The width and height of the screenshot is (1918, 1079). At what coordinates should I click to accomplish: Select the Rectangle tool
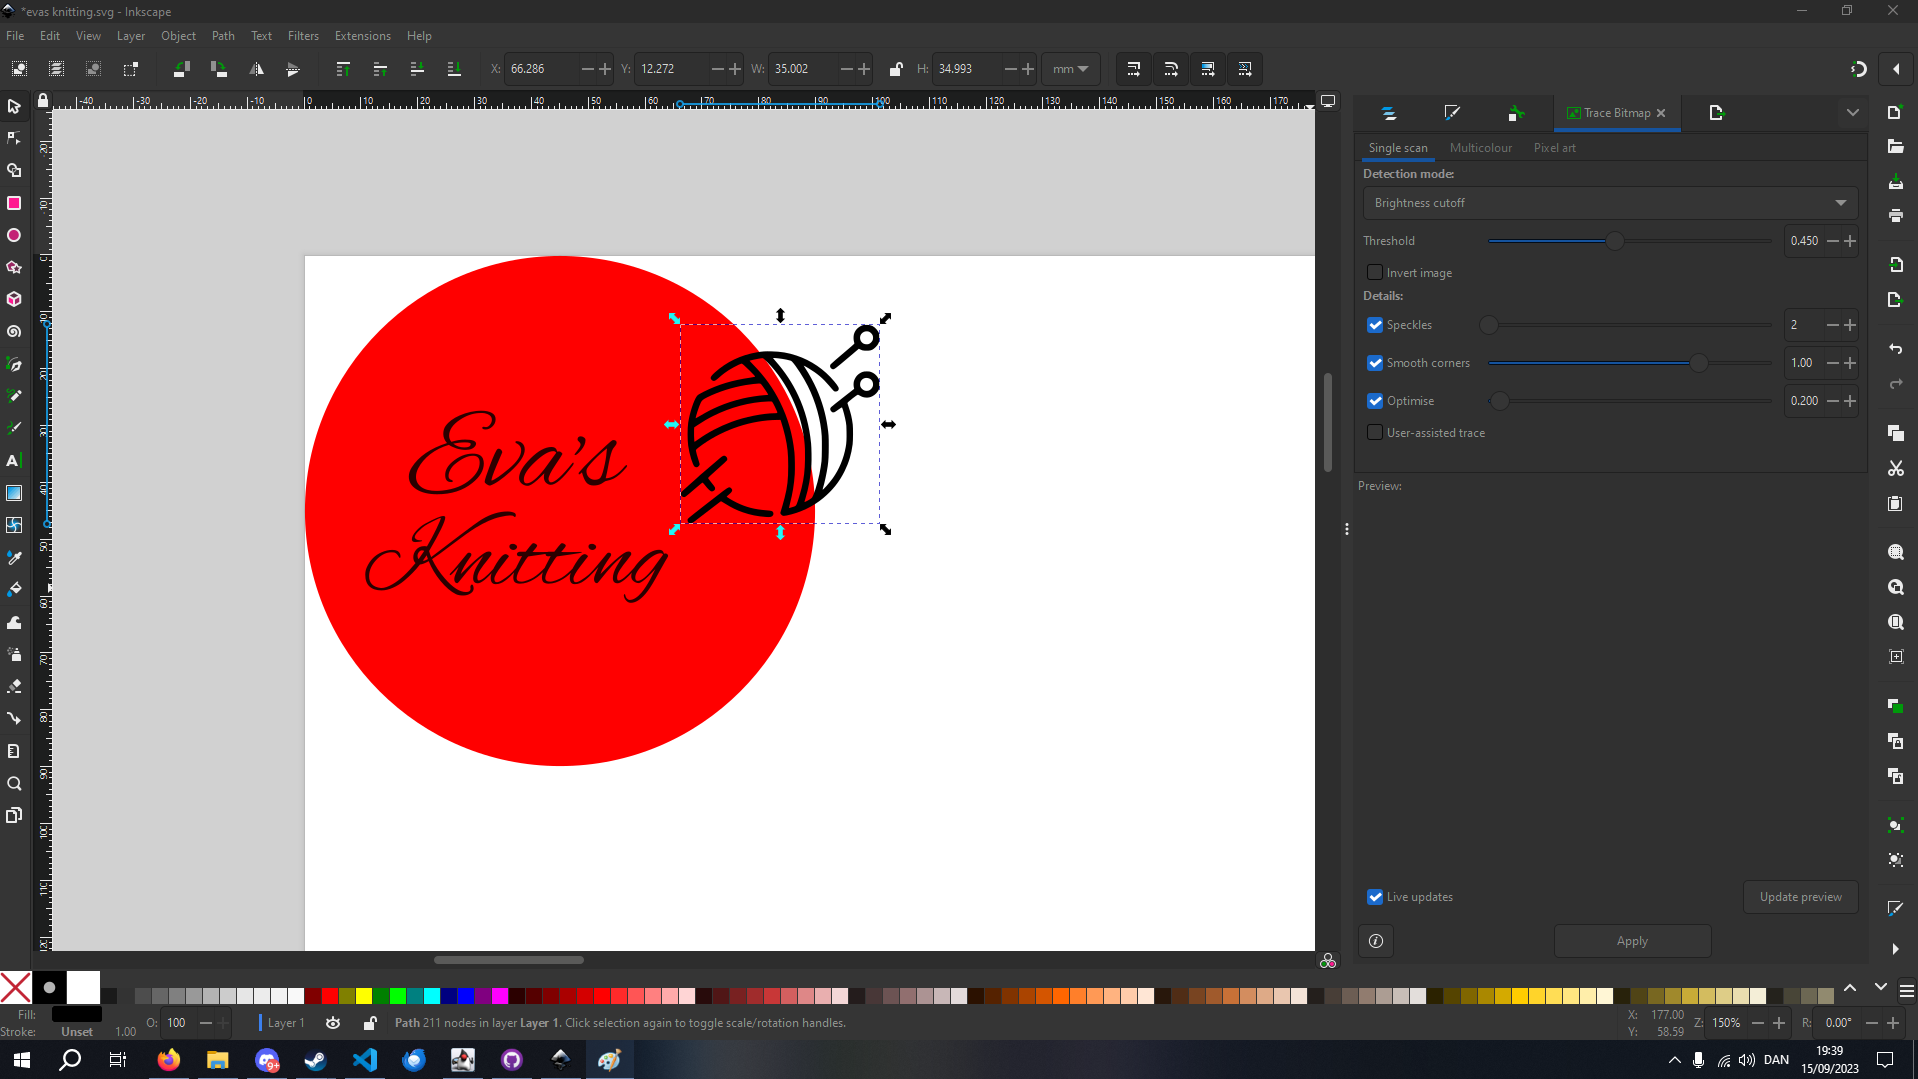tap(14, 203)
